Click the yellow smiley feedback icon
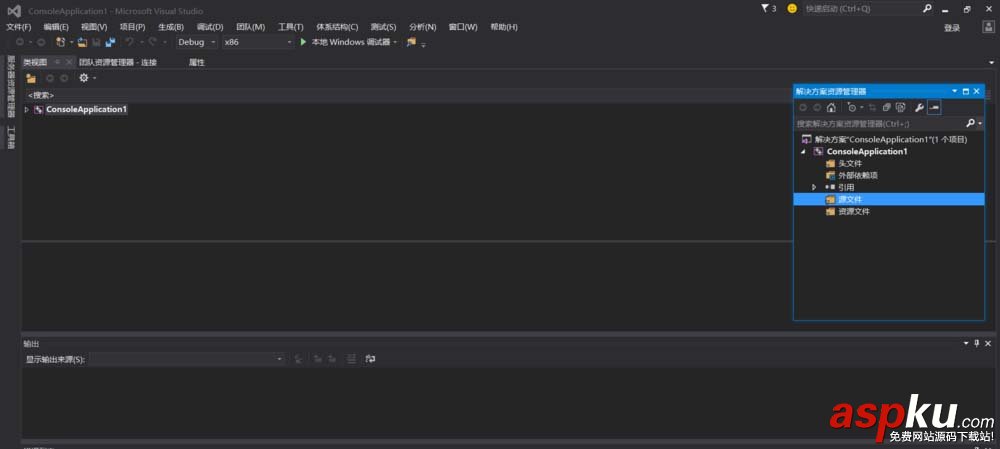Image resolution: width=1000 pixels, height=449 pixels. (x=792, y=8)
